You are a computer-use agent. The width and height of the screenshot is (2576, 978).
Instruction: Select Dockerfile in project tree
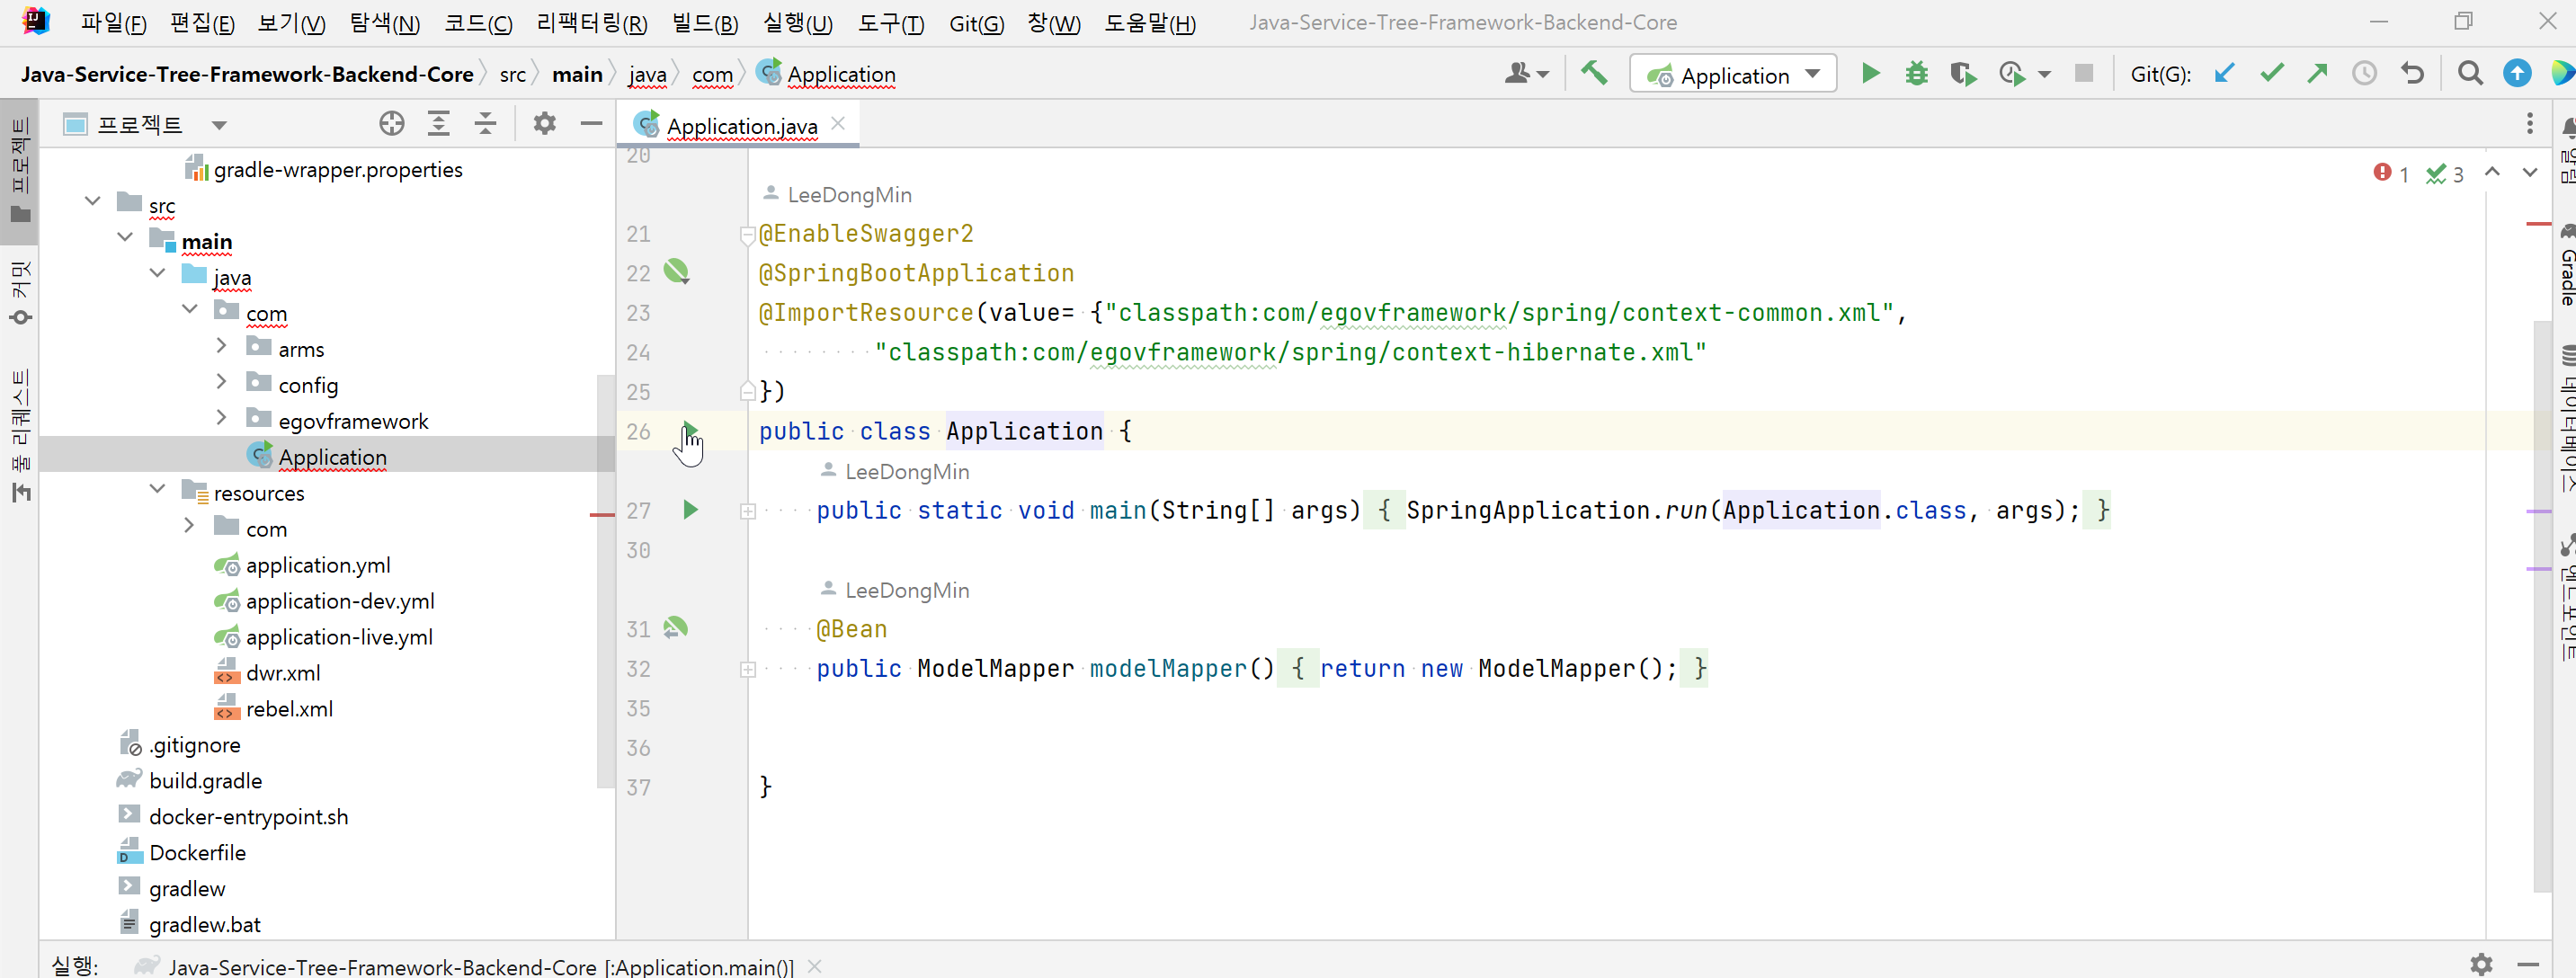coord(197,853)
